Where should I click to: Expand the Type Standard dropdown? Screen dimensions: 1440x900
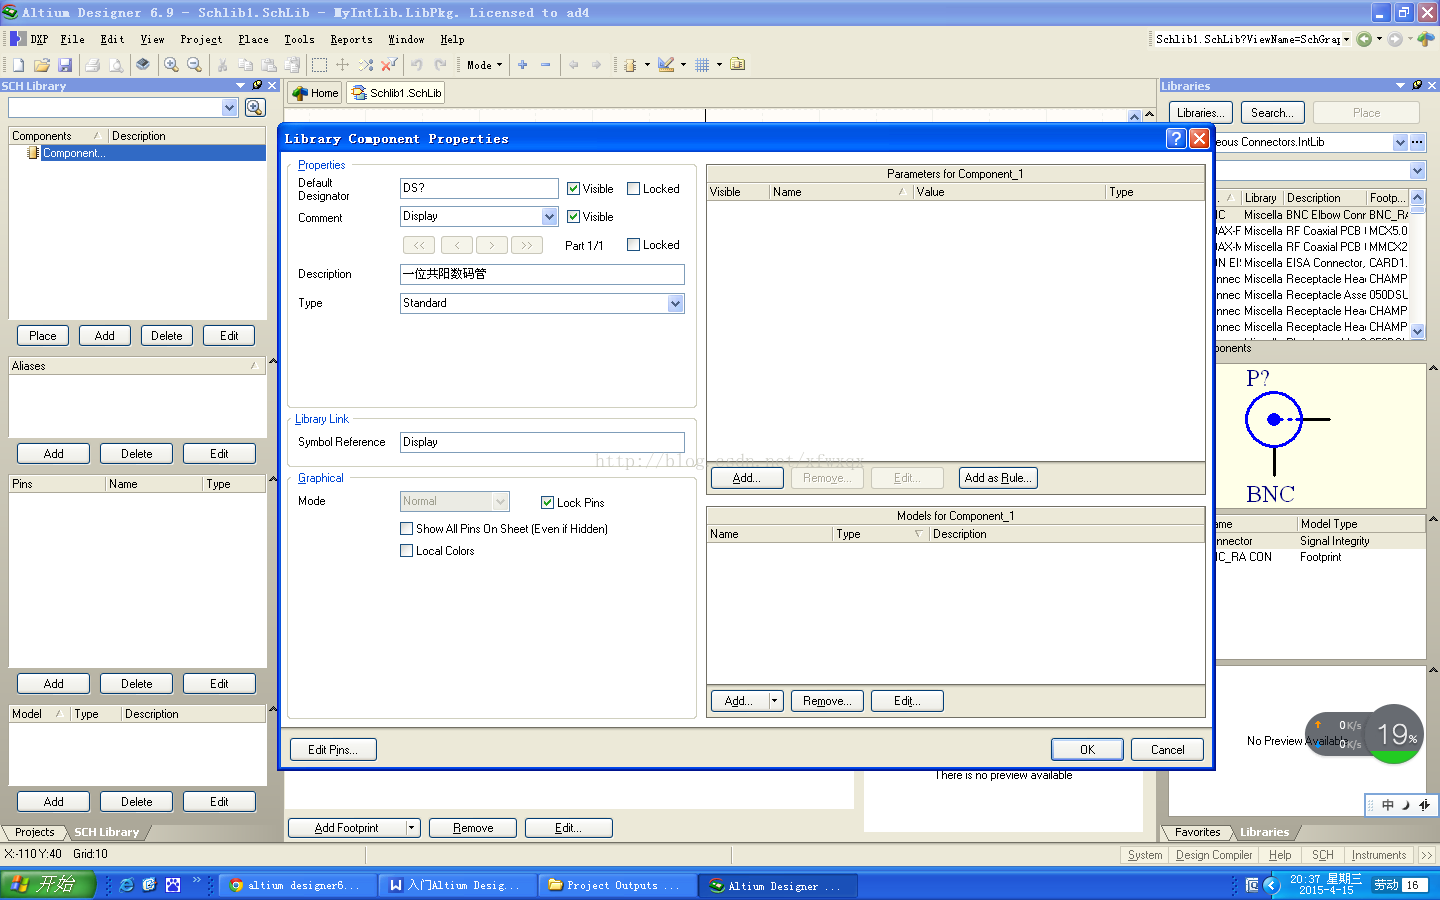pos(675,304)
